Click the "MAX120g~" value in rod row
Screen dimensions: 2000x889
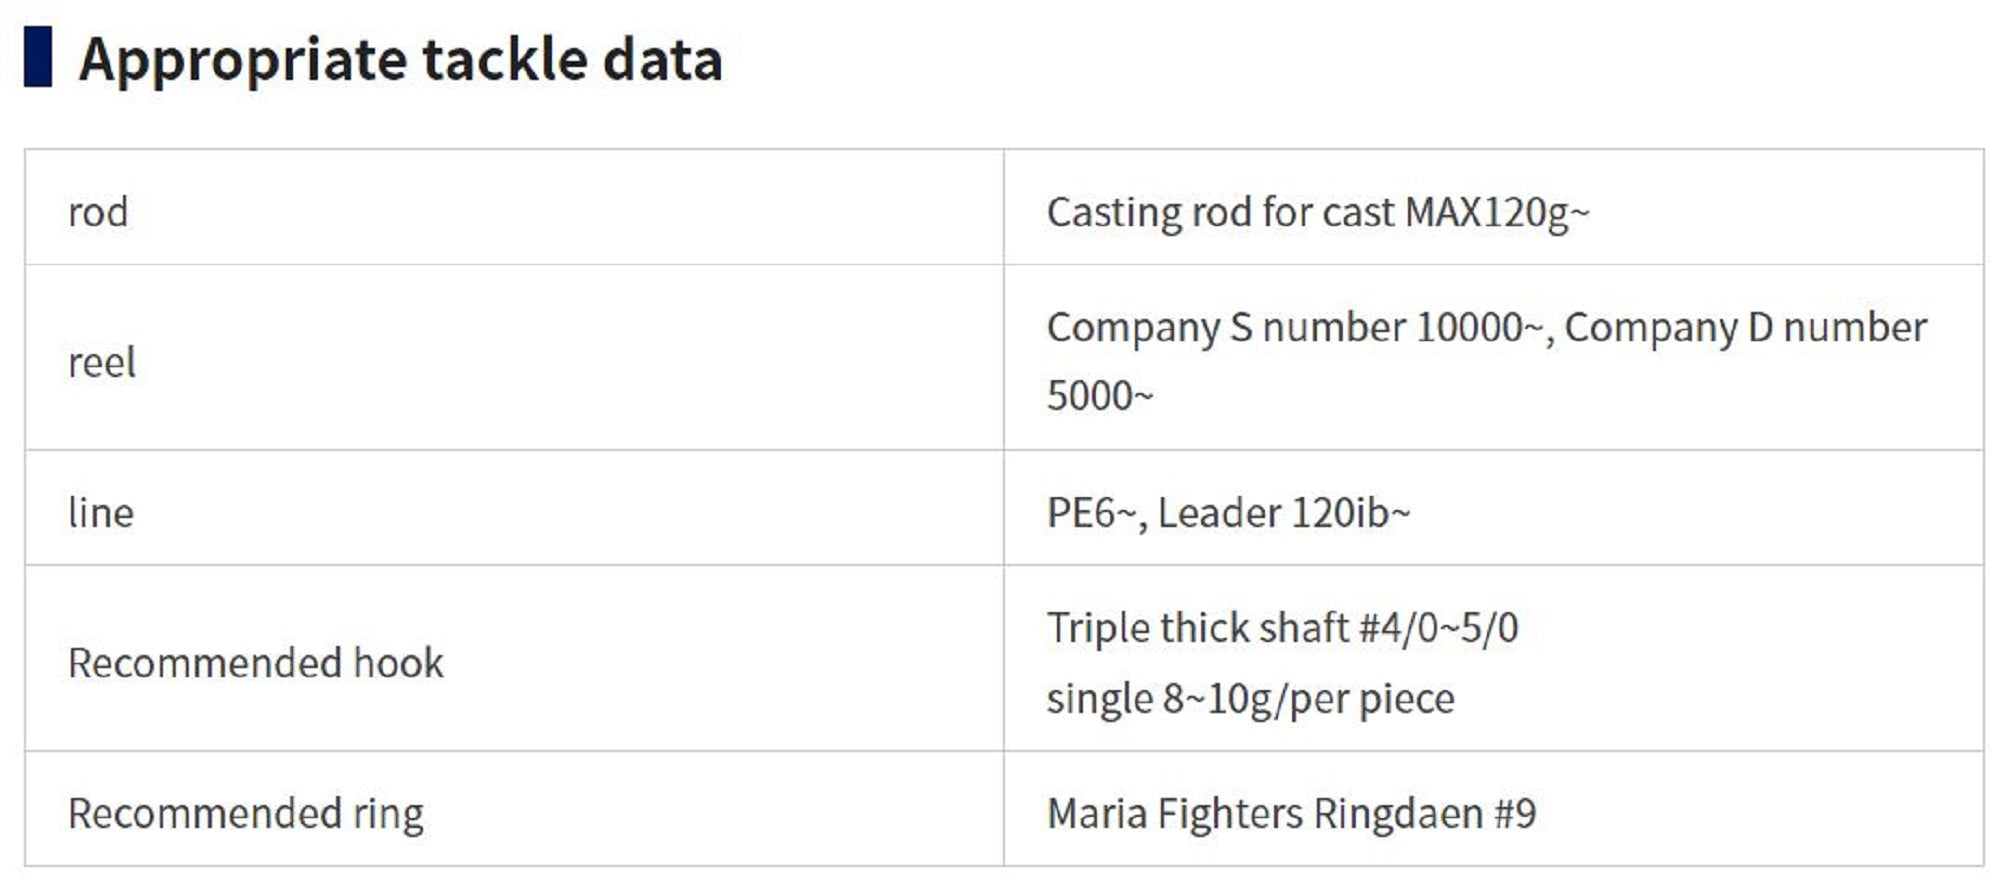point(1497,212)
